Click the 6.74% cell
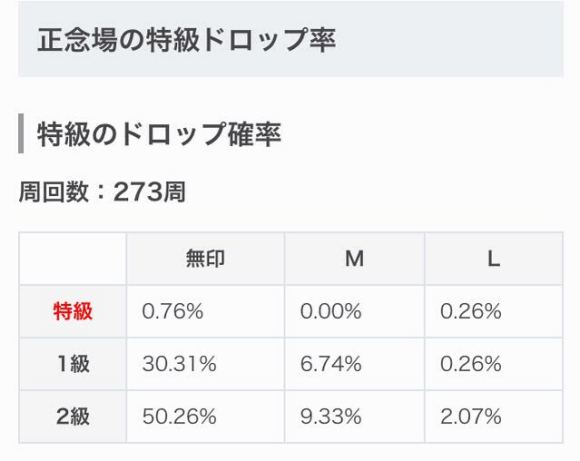The image size is (580, 461). coord(355,364)
